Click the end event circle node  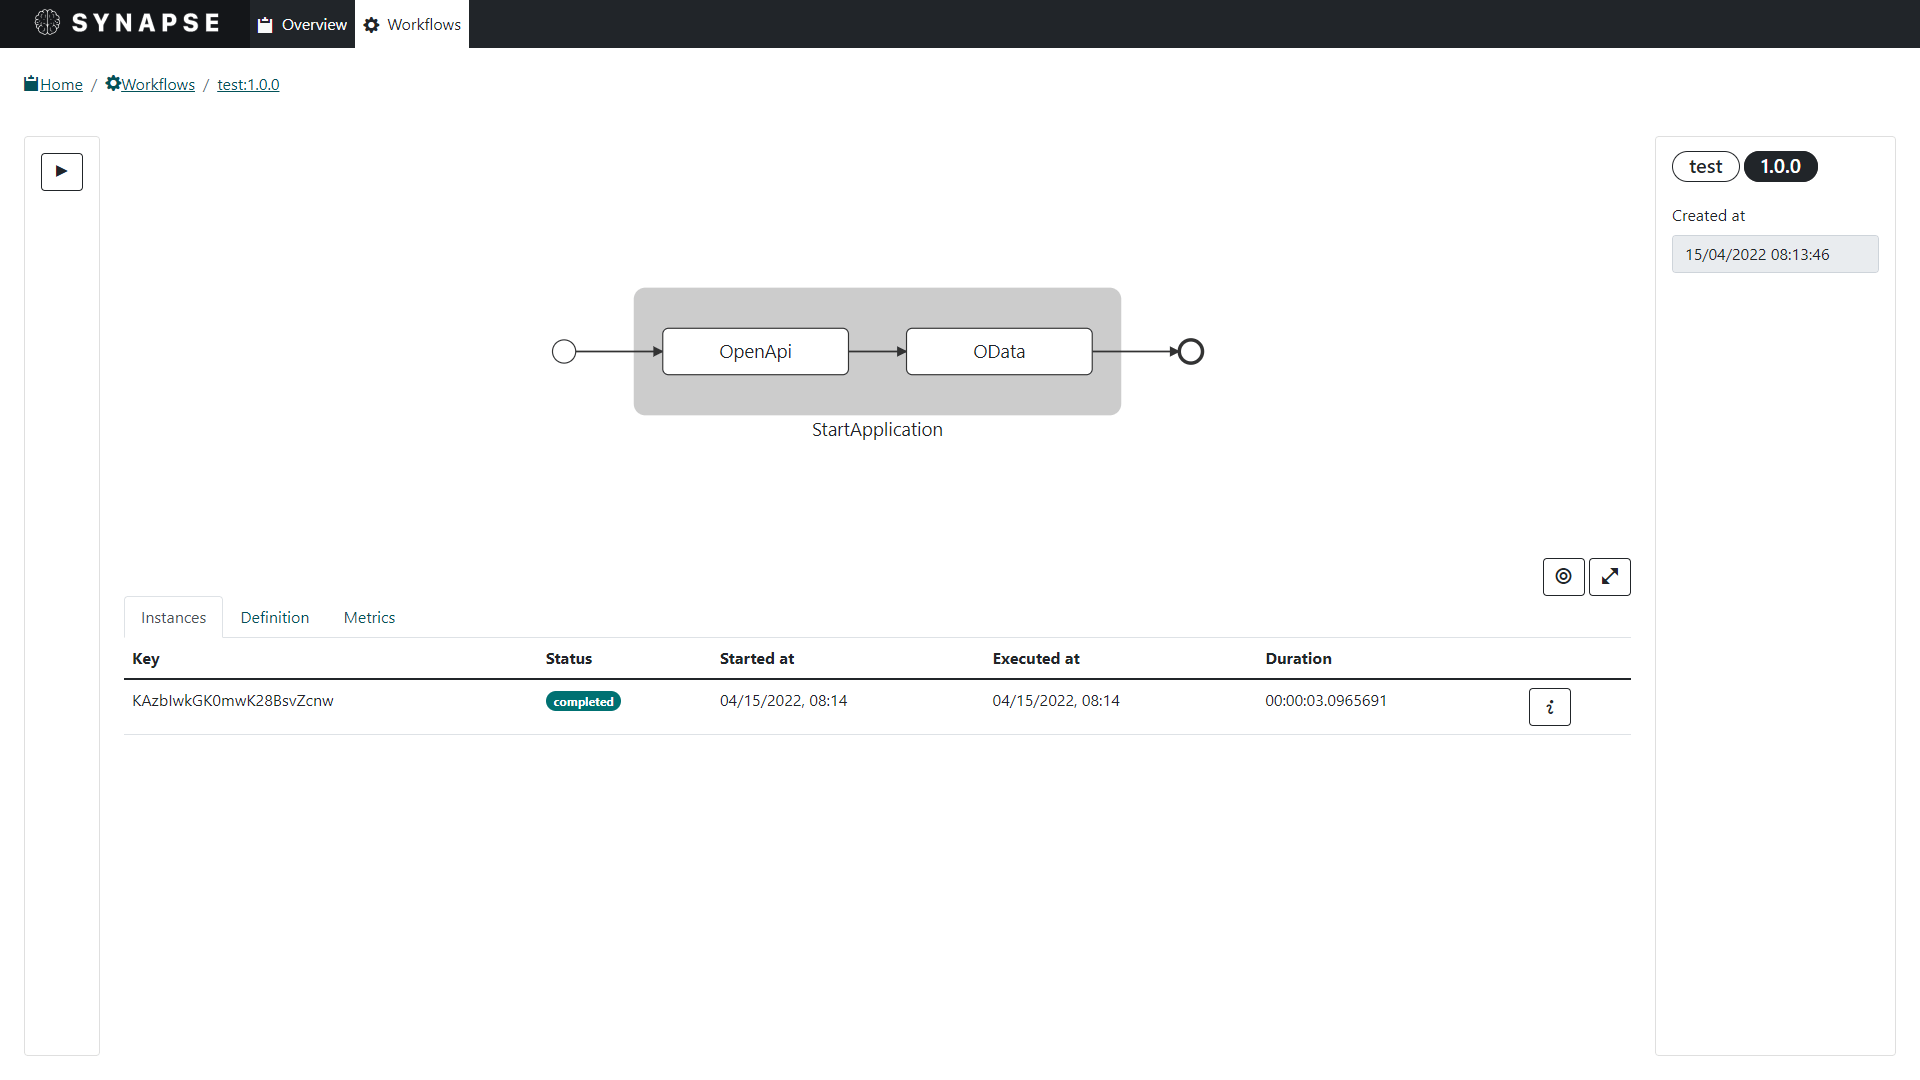point(1190,352)
